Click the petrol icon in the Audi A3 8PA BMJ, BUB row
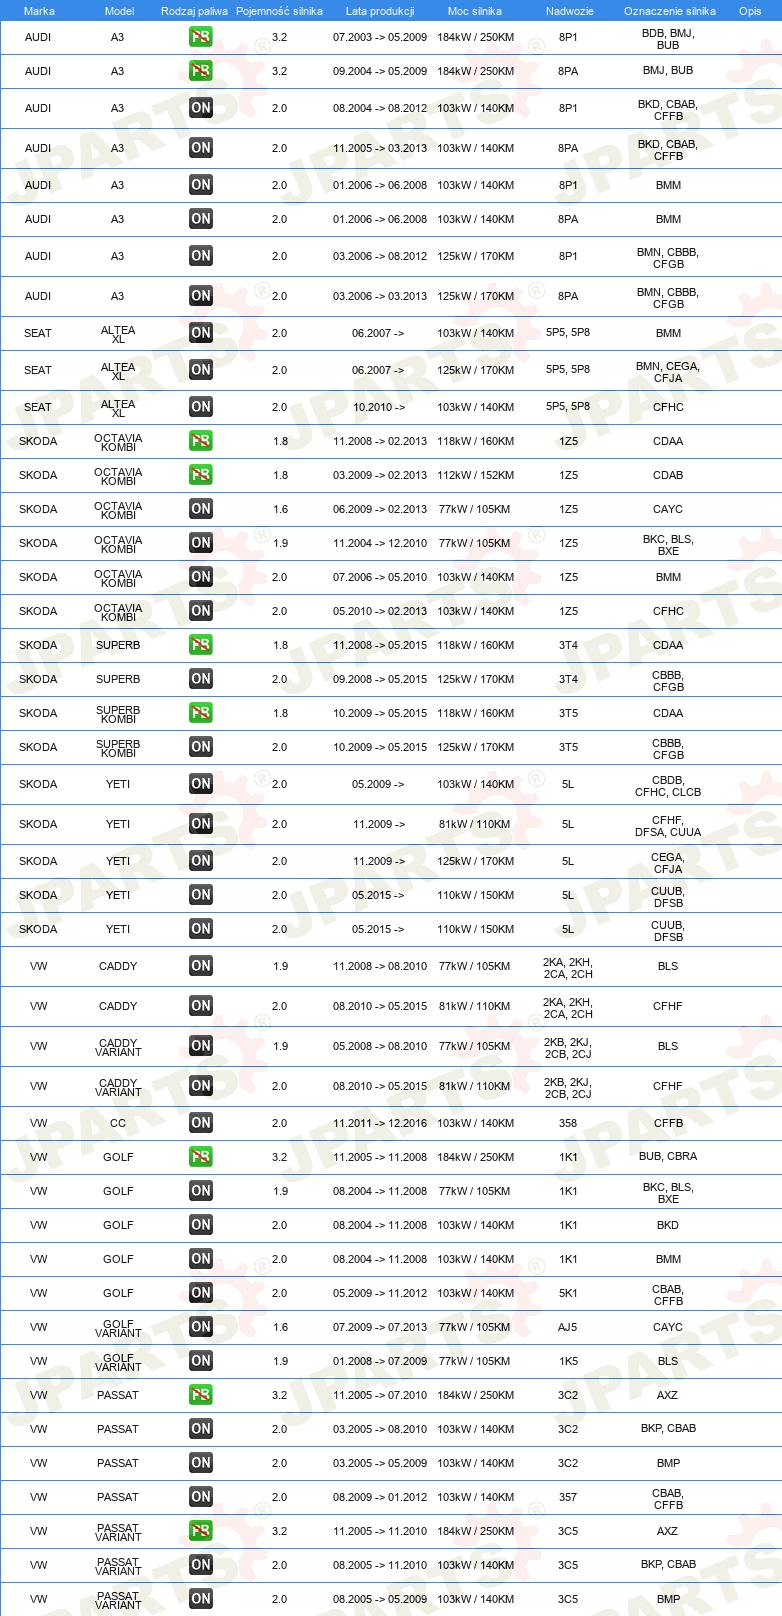Viewport: 782px width, 1616px height. click(x=201, y=71)
